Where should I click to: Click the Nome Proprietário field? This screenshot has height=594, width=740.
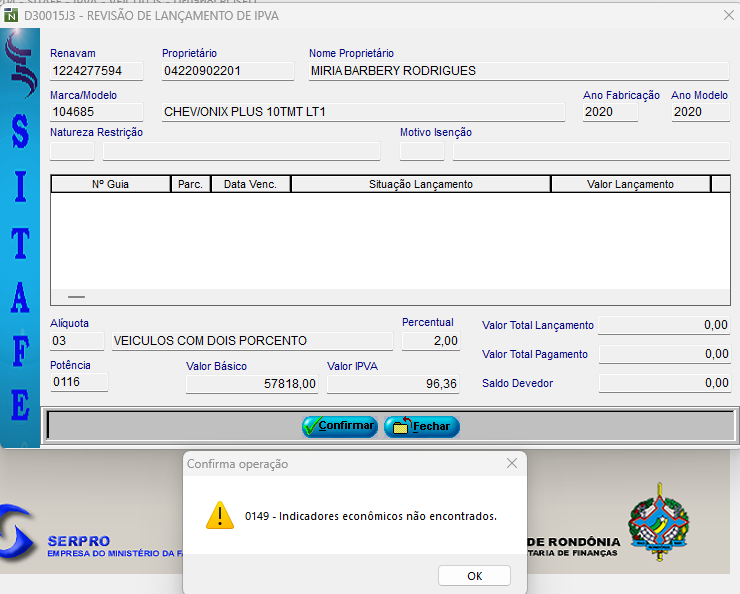[518, 71]
